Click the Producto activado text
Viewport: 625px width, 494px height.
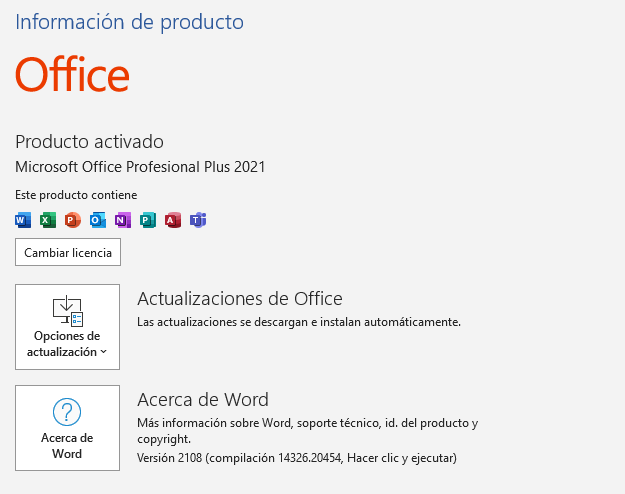(89, 142)
